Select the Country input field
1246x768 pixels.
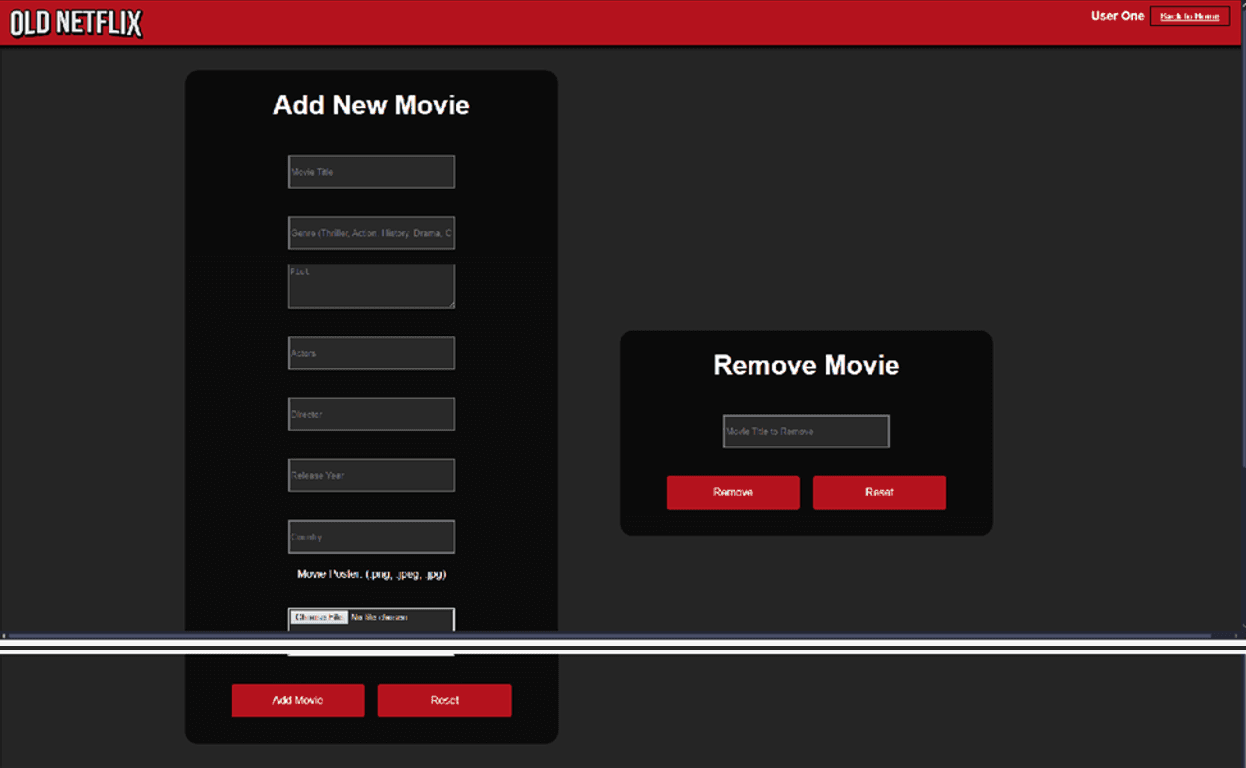pos(371,537)
